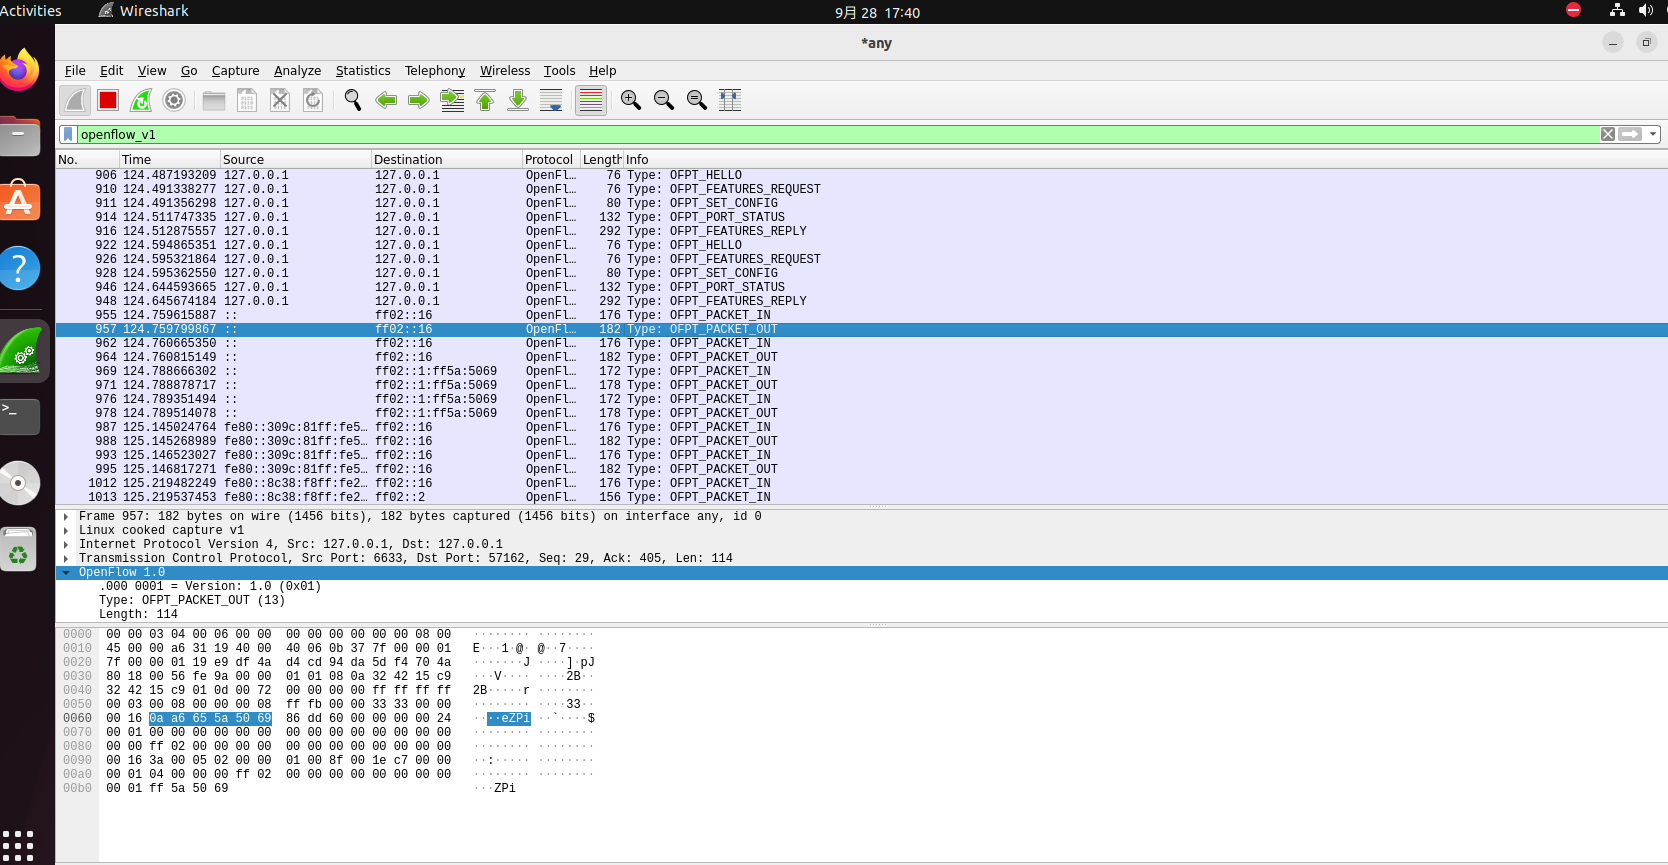Close the capture file using the toolbar X icon
1668x865 pixels.
pyautogui.click(x=280, y=100)
